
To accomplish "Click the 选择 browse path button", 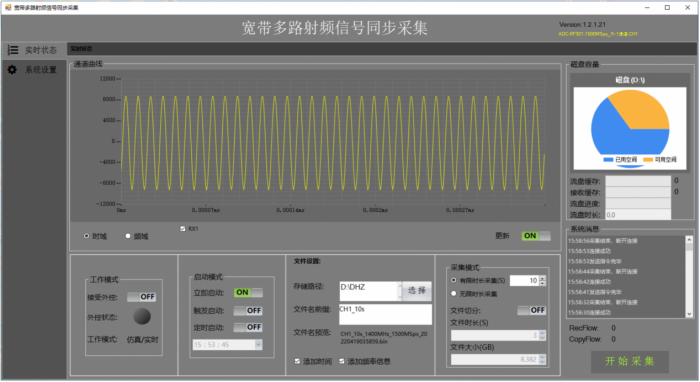I will (417, 291).
